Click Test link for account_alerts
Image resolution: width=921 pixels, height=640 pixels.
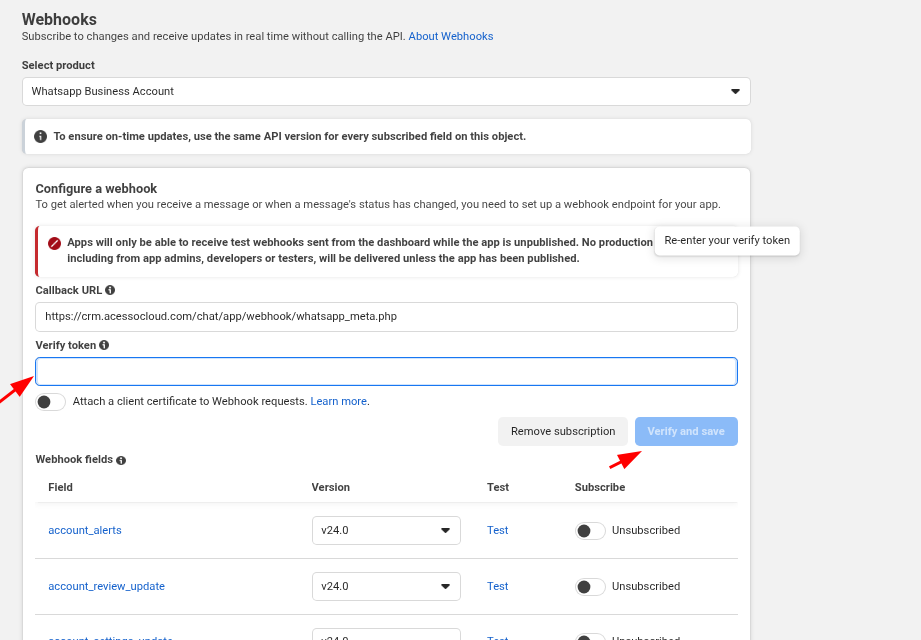[497, 530]
